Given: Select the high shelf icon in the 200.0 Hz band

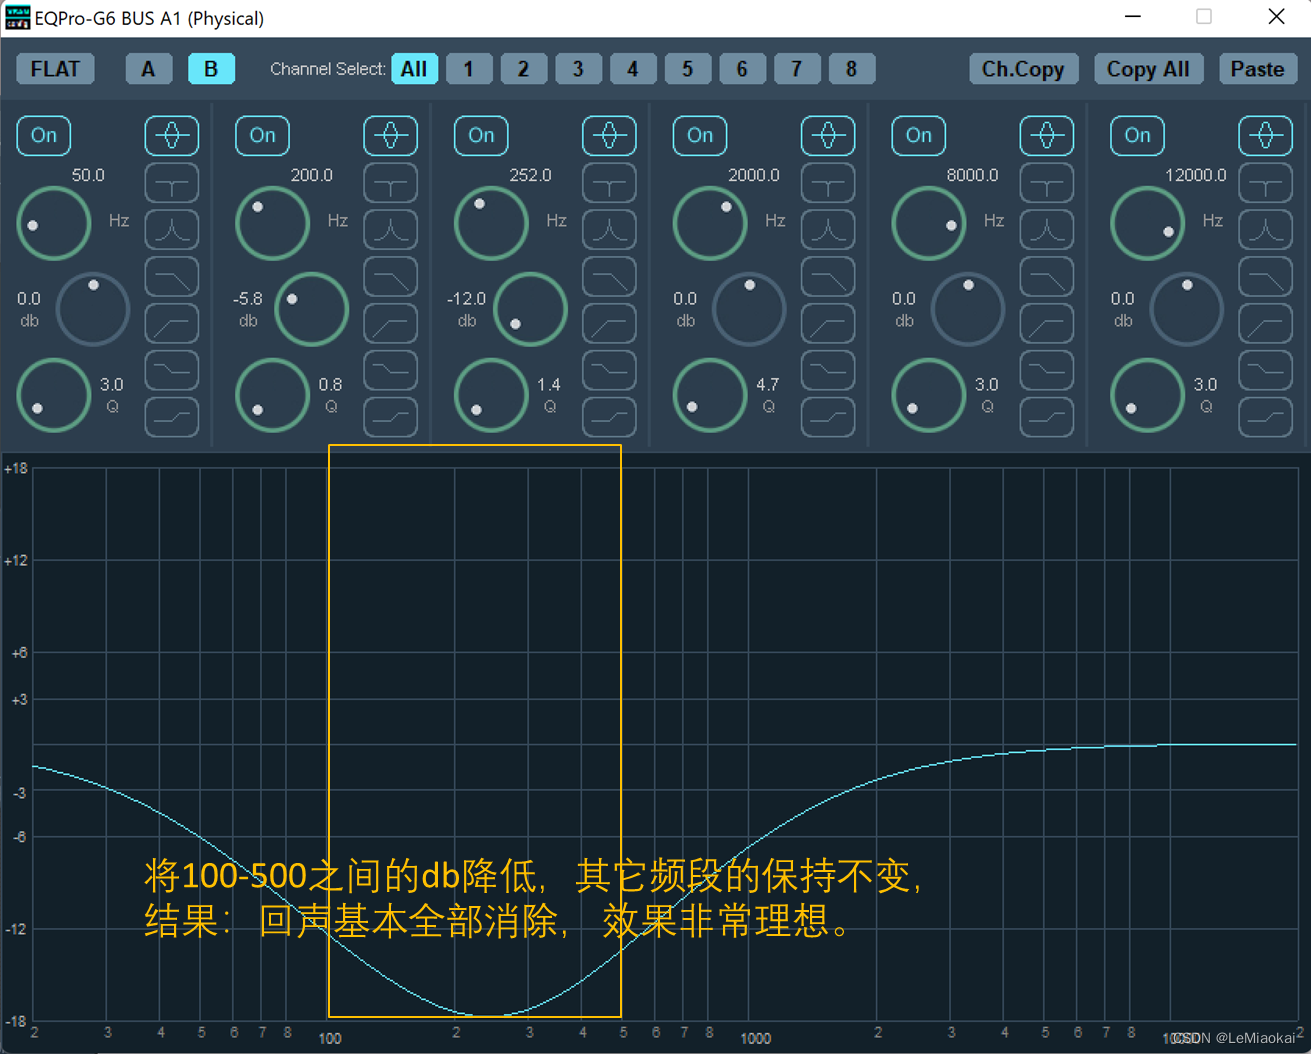Looking at the screenshot, I should pyautogui.click(x=390, y=417).
